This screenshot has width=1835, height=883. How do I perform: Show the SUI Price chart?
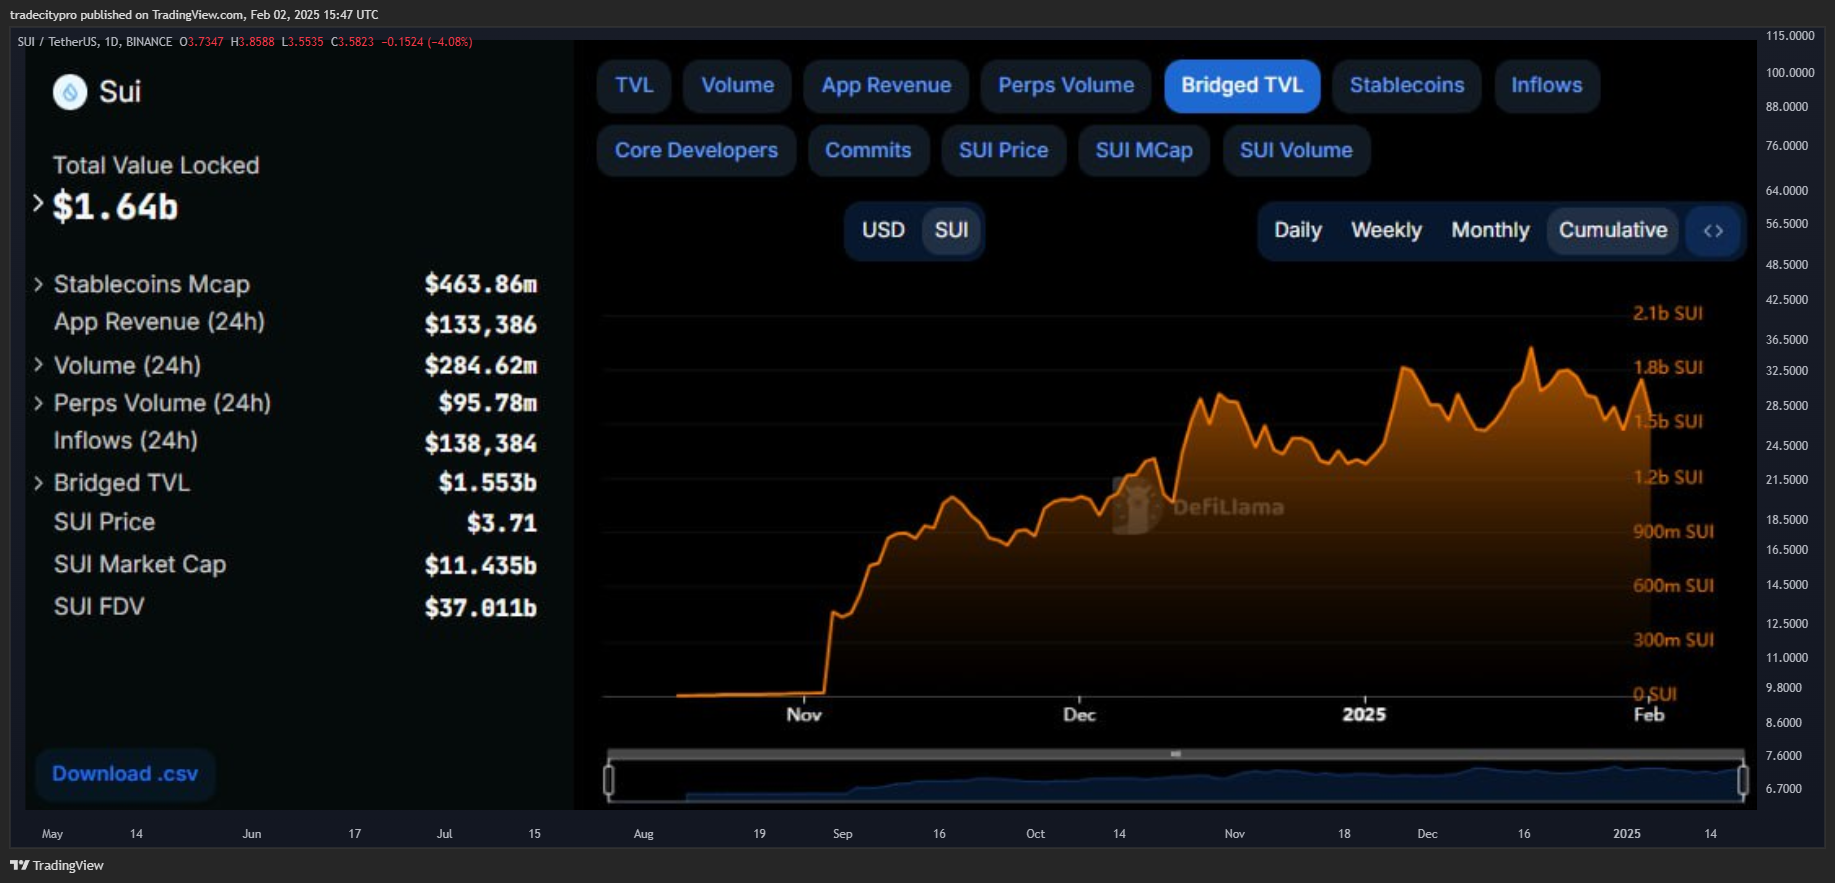[x=1004, y=150]
